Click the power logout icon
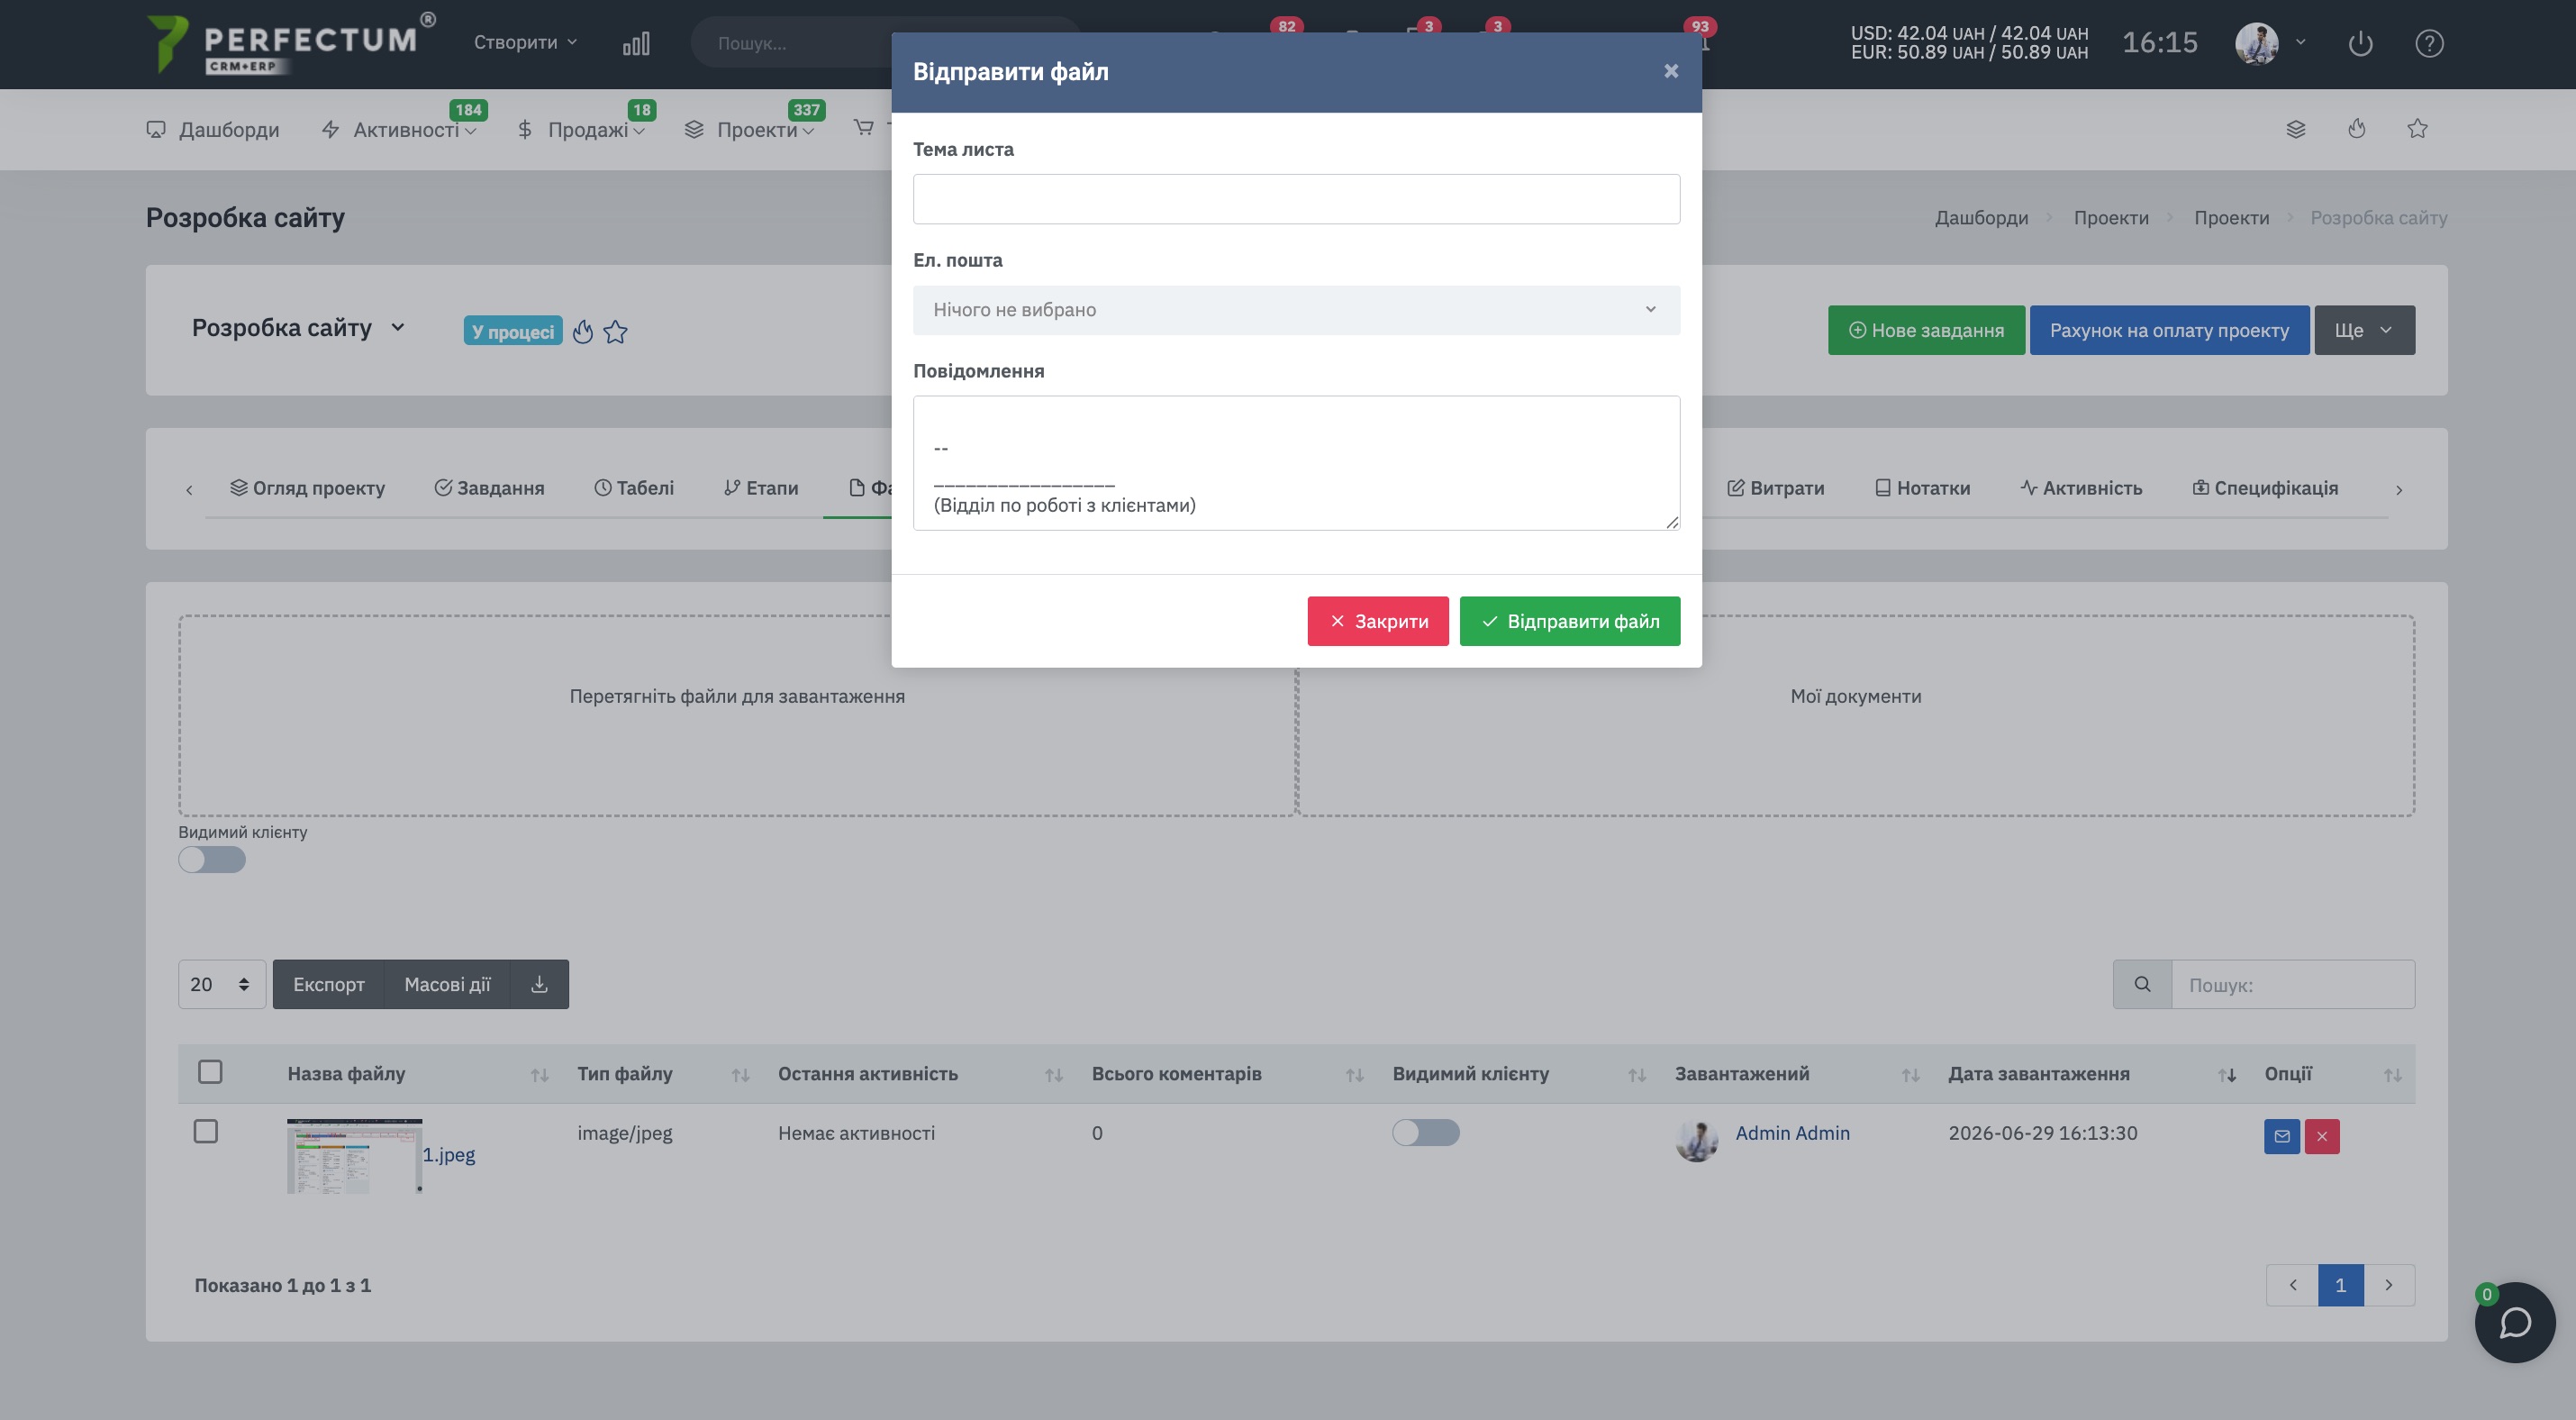The width and height of the screenshot is (2576, 1420). [2360, 43]
